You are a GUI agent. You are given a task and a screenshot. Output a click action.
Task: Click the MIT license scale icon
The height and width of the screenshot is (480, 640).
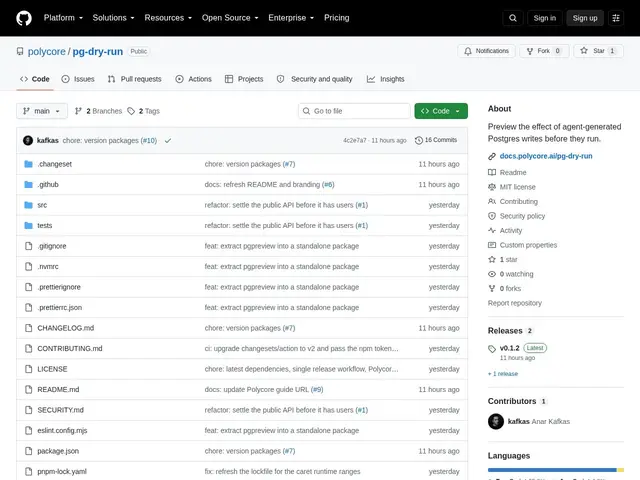(x=492, y=187)
